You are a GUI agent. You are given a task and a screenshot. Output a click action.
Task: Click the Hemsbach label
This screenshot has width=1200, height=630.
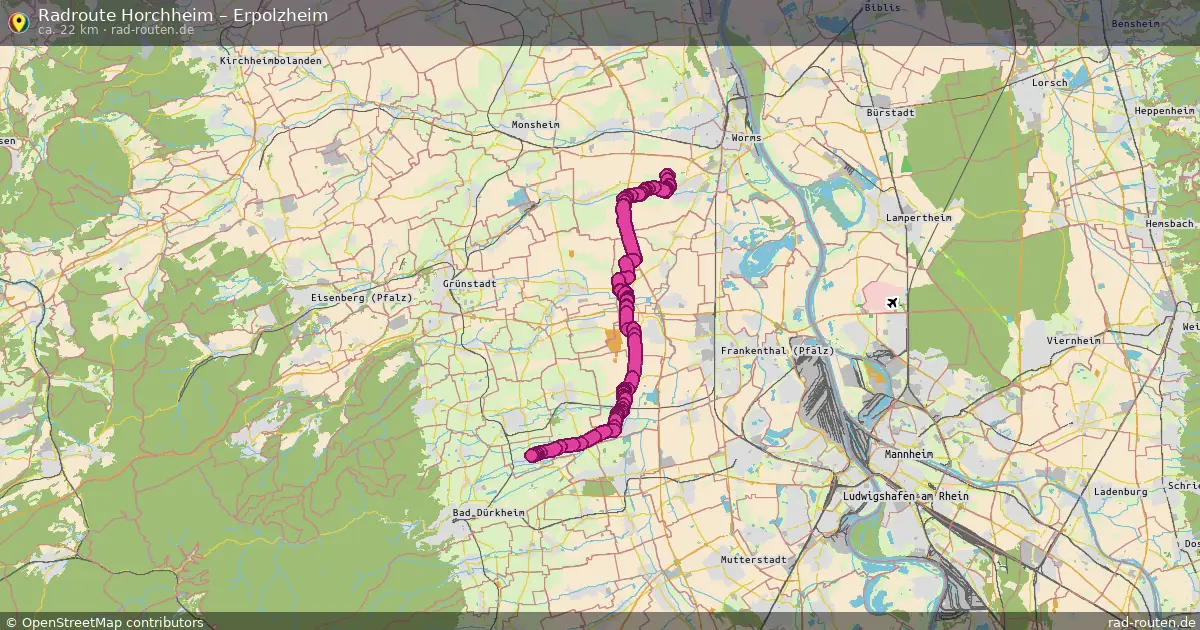[x=1171, y=224]
